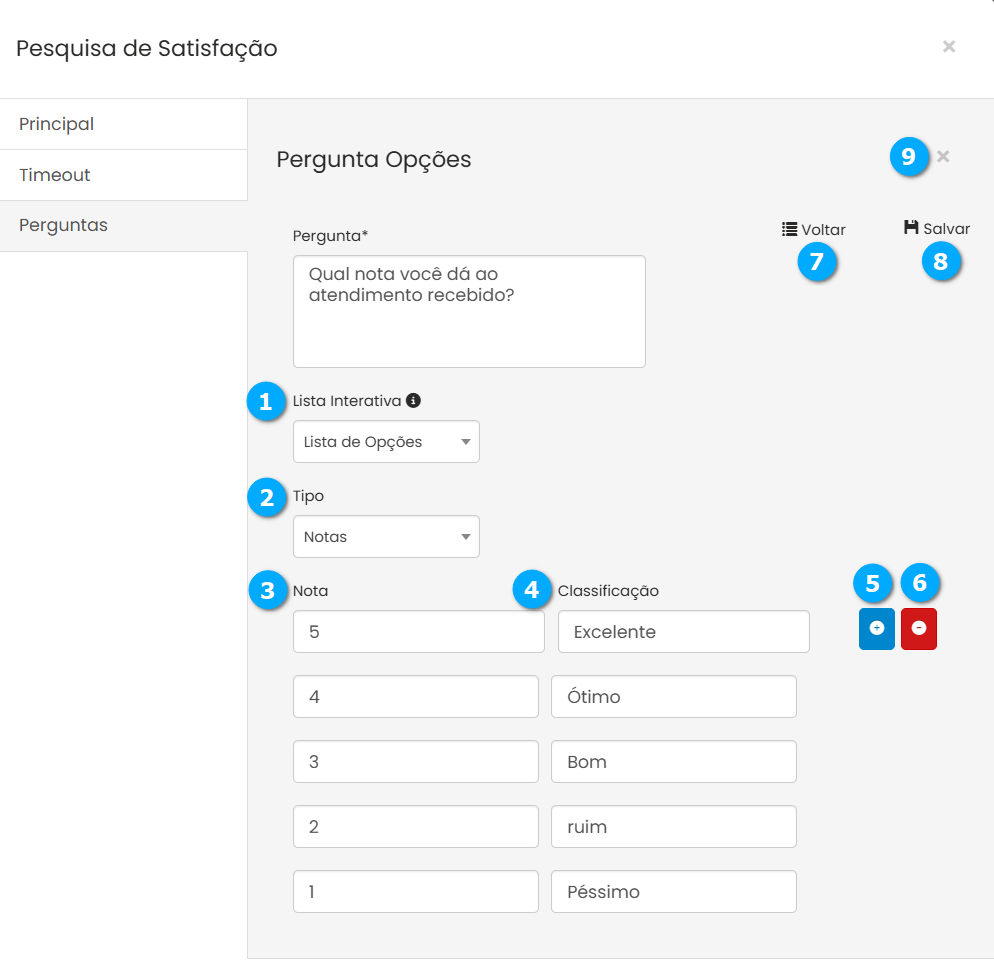Click the red remove row button
Image resolution: width=994 pixels, height=978 pixels.
919,628
